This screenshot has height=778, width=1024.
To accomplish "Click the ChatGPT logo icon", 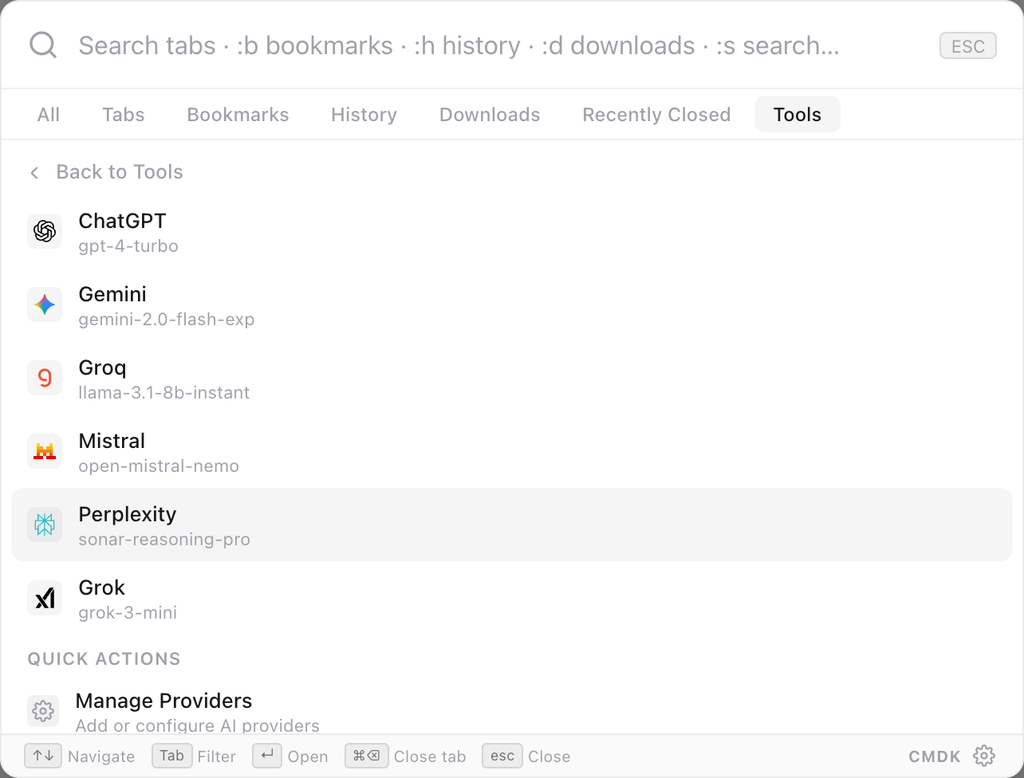I will coord(44,231).
